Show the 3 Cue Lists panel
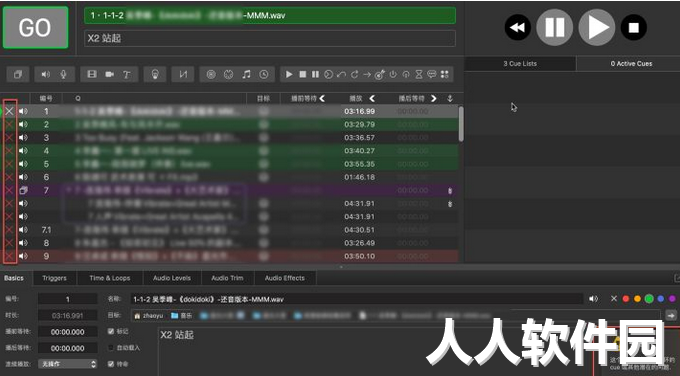Viewport: 680px width, 376px height. (x=520, y=63)
